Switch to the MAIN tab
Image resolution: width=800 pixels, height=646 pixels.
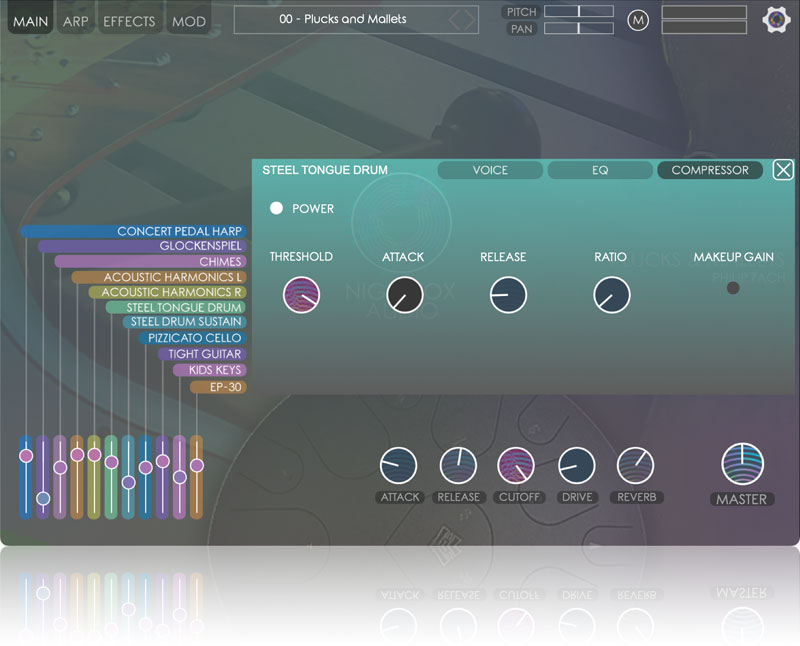[x=31, y=21]
